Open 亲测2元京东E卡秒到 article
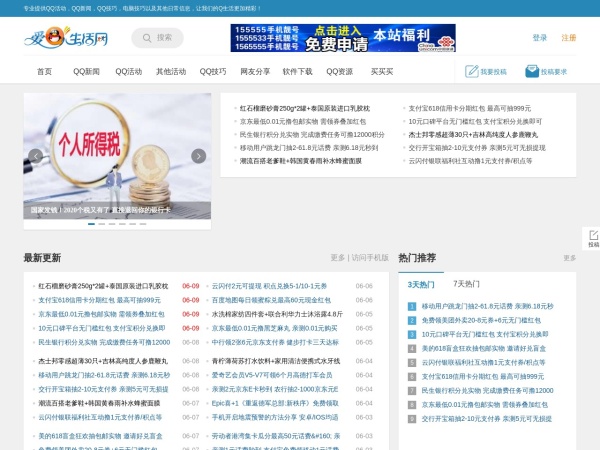The height and width of the screenshot is (450, 600). (275, 389)
